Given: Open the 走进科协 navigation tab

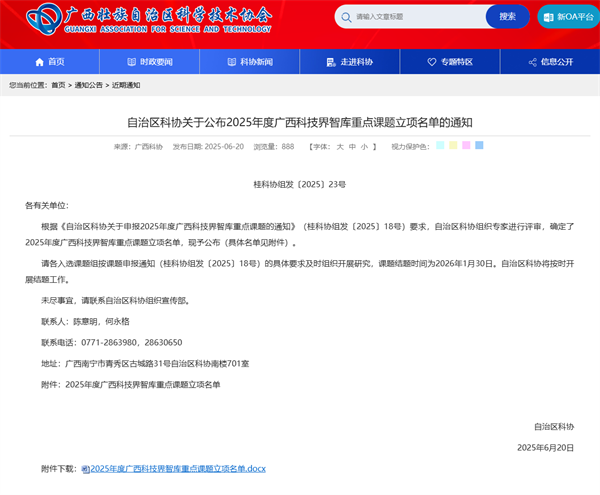Looking at the screenshot, I should point(350,62).
